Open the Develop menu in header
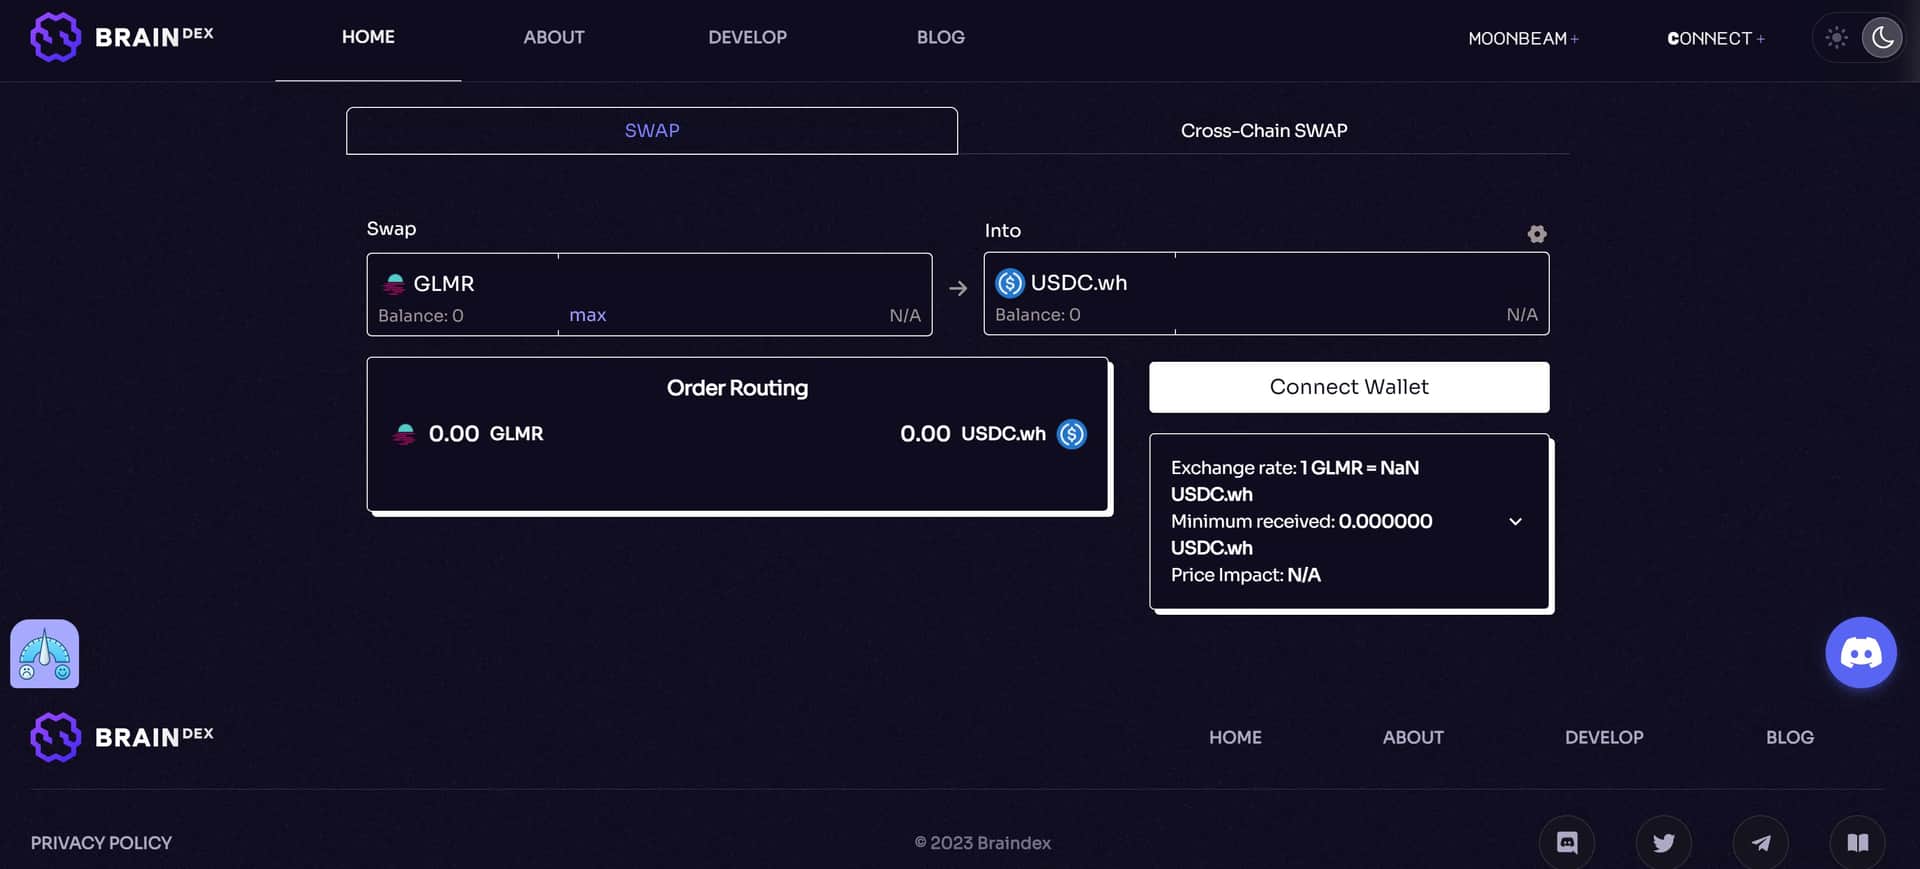This screenshot has width=1920, height=869. (747, 37)
